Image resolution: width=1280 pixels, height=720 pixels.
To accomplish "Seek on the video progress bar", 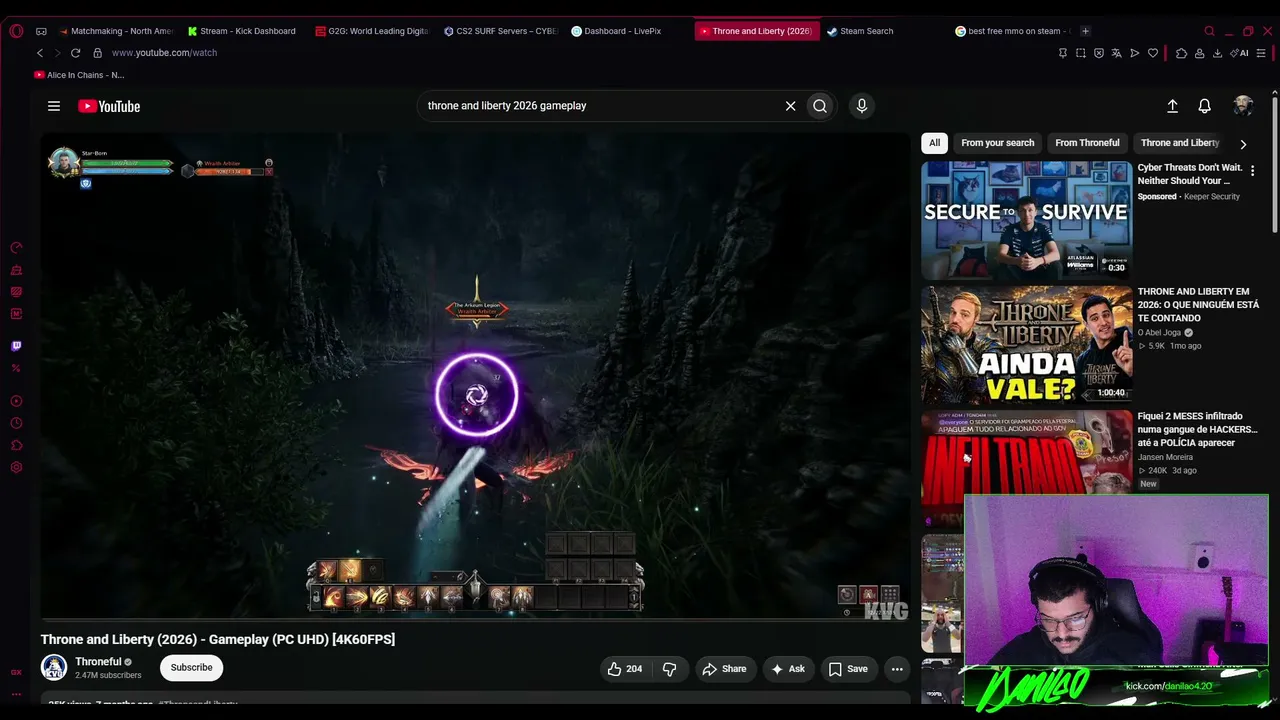I will click(475, 619).
